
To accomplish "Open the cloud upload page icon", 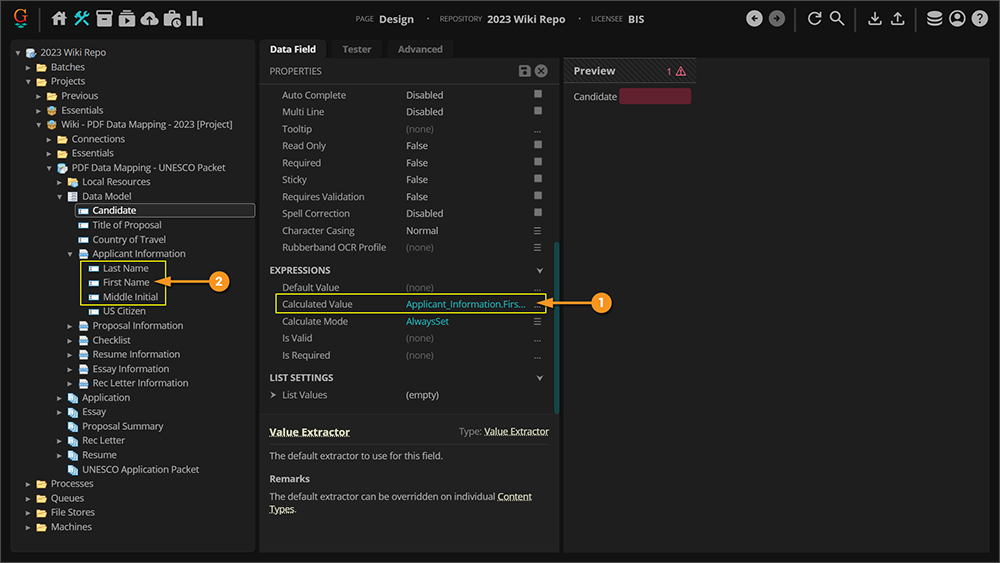I will tap(149, 19).
